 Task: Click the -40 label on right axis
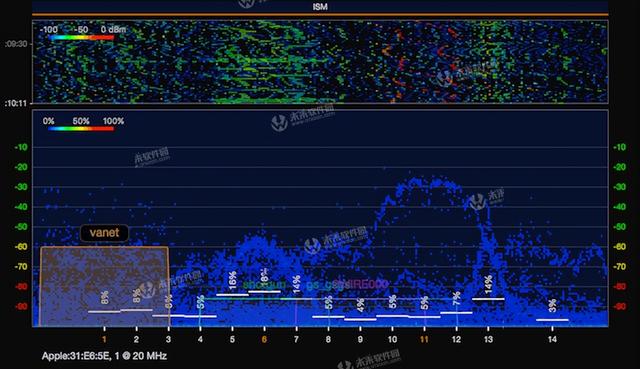pyautogui.click(x=620, y=207)
